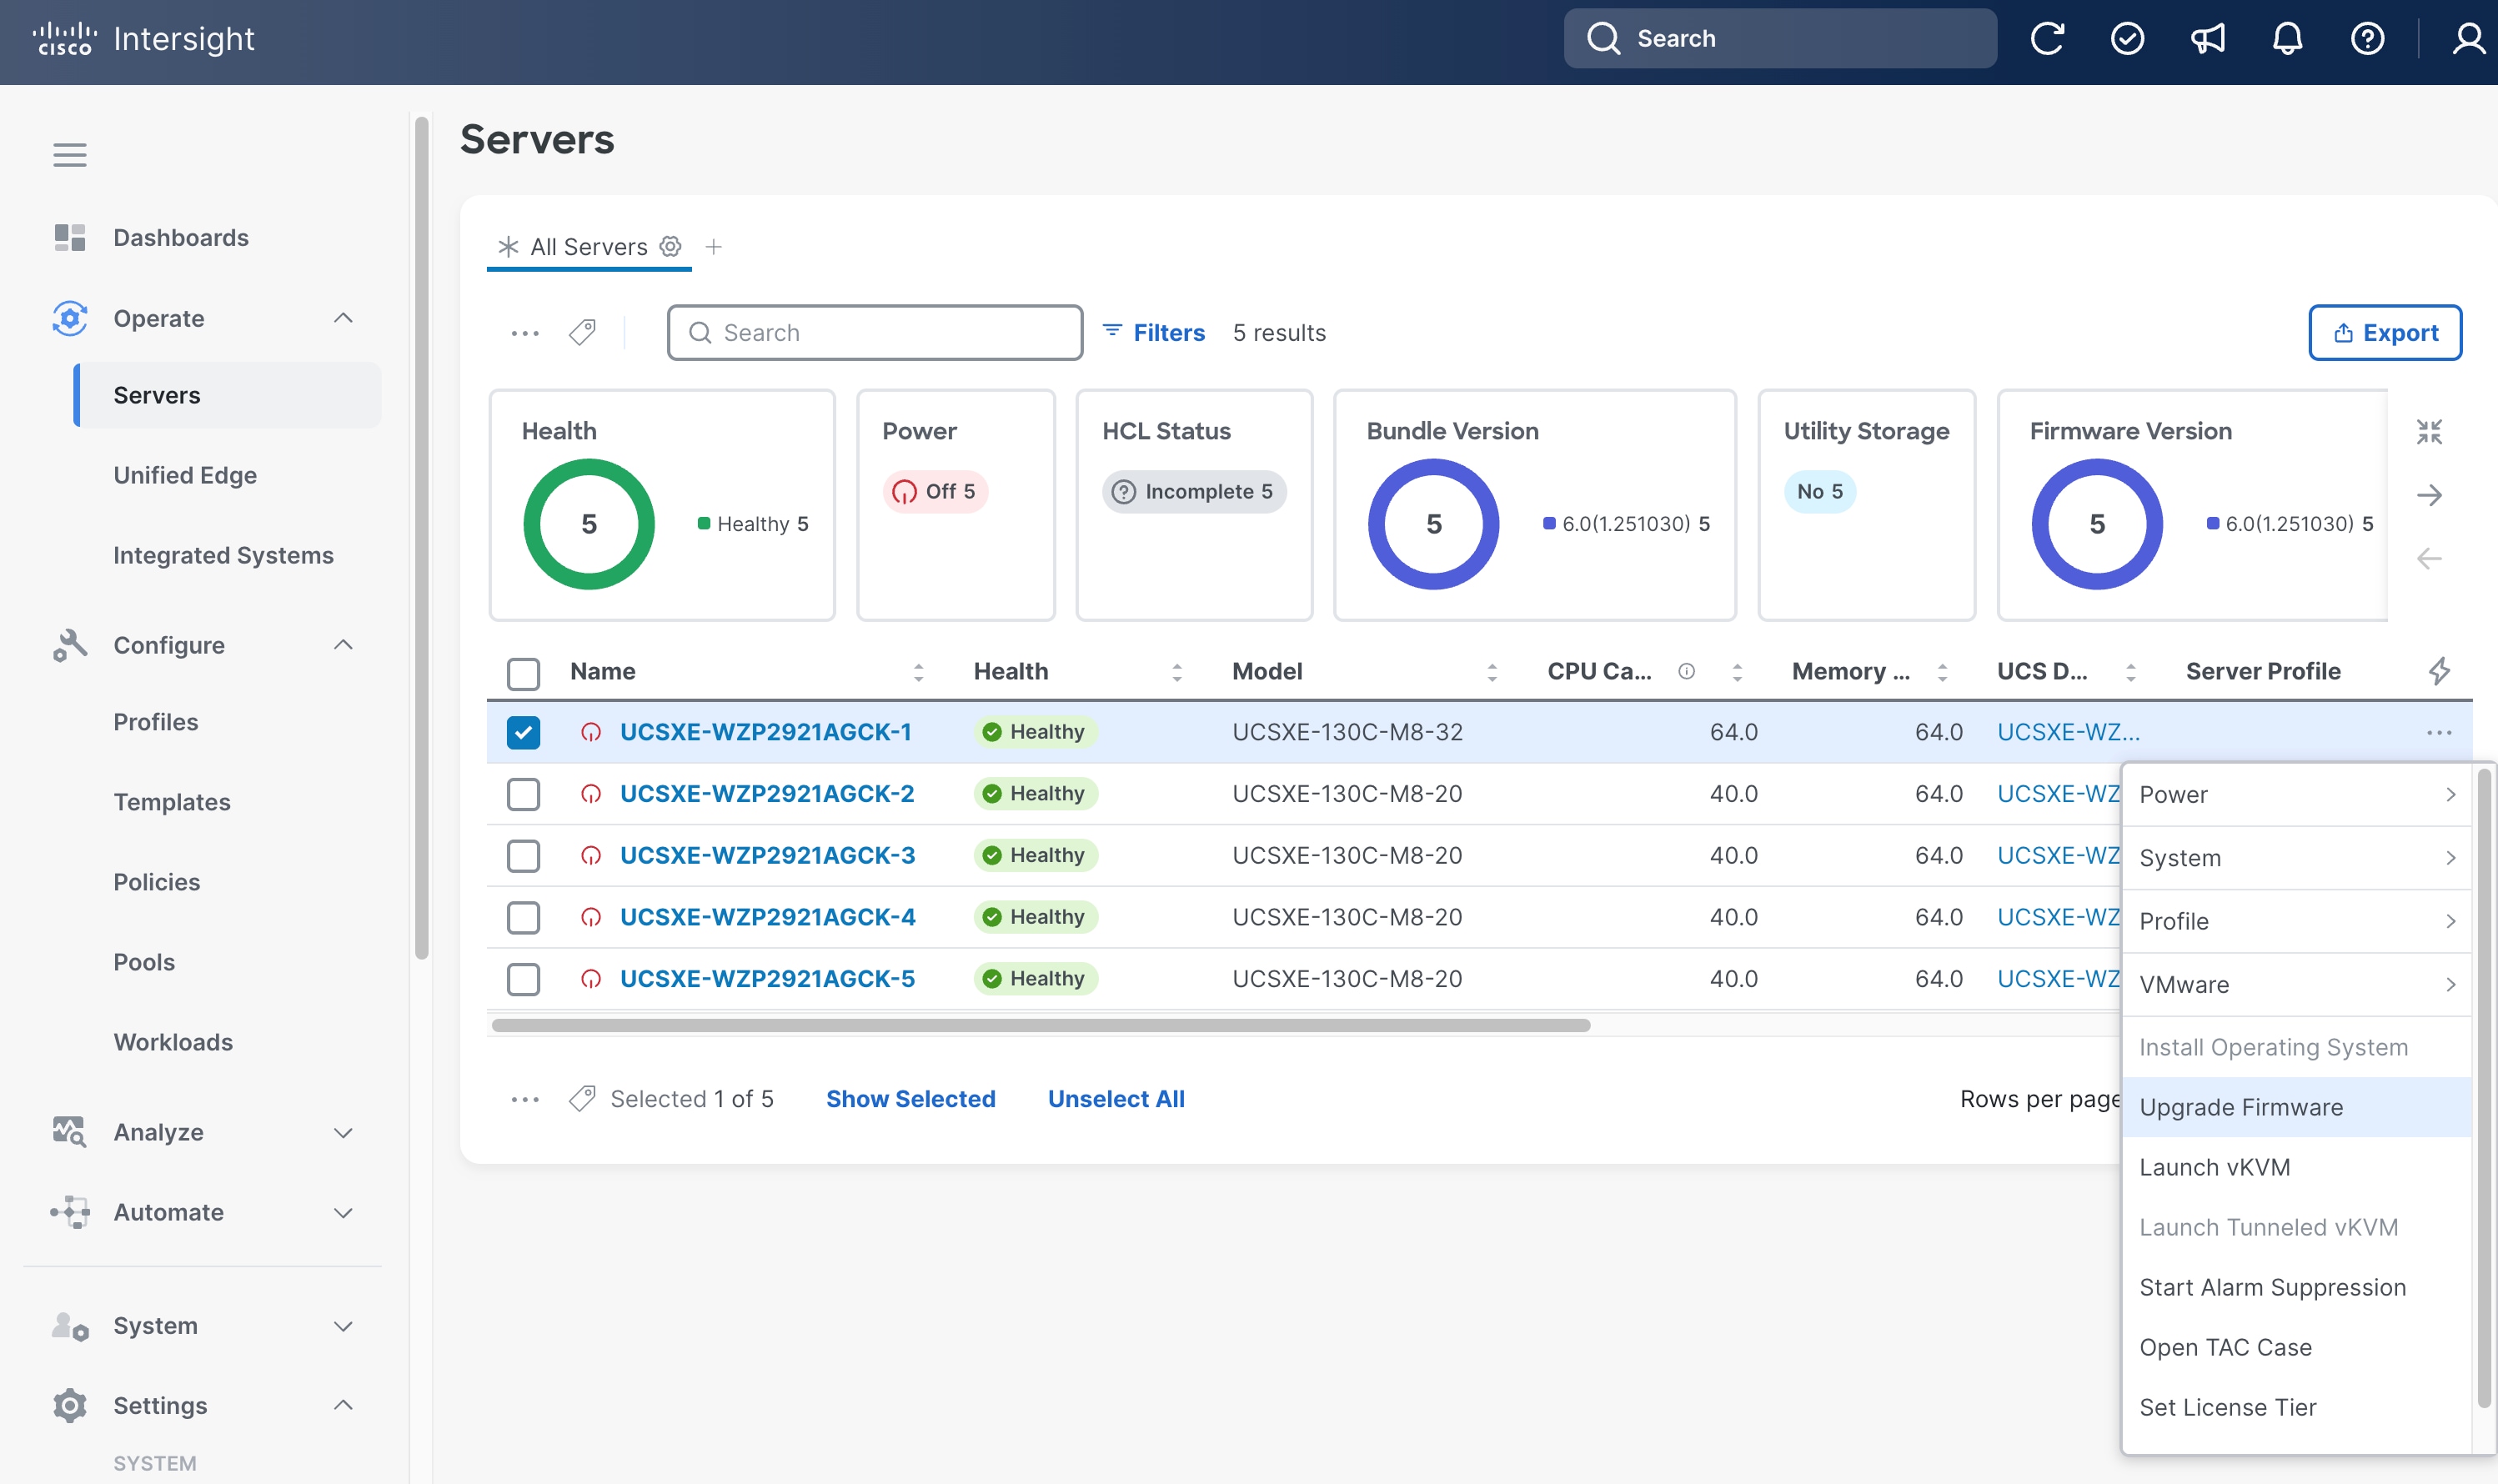This screenshot has width=2498, height=1484.
Task: Click Show Selected link
Action: tap(910, 1099)
